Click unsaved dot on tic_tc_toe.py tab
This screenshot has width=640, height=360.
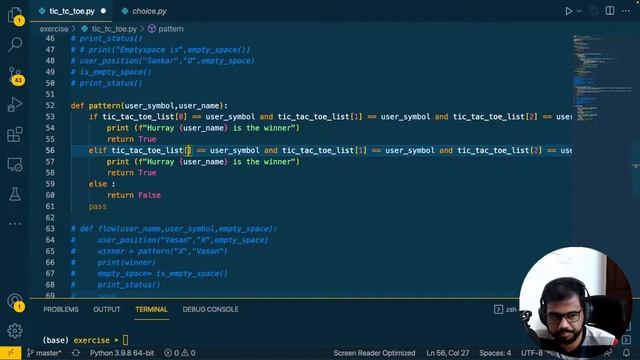point(103,11)
